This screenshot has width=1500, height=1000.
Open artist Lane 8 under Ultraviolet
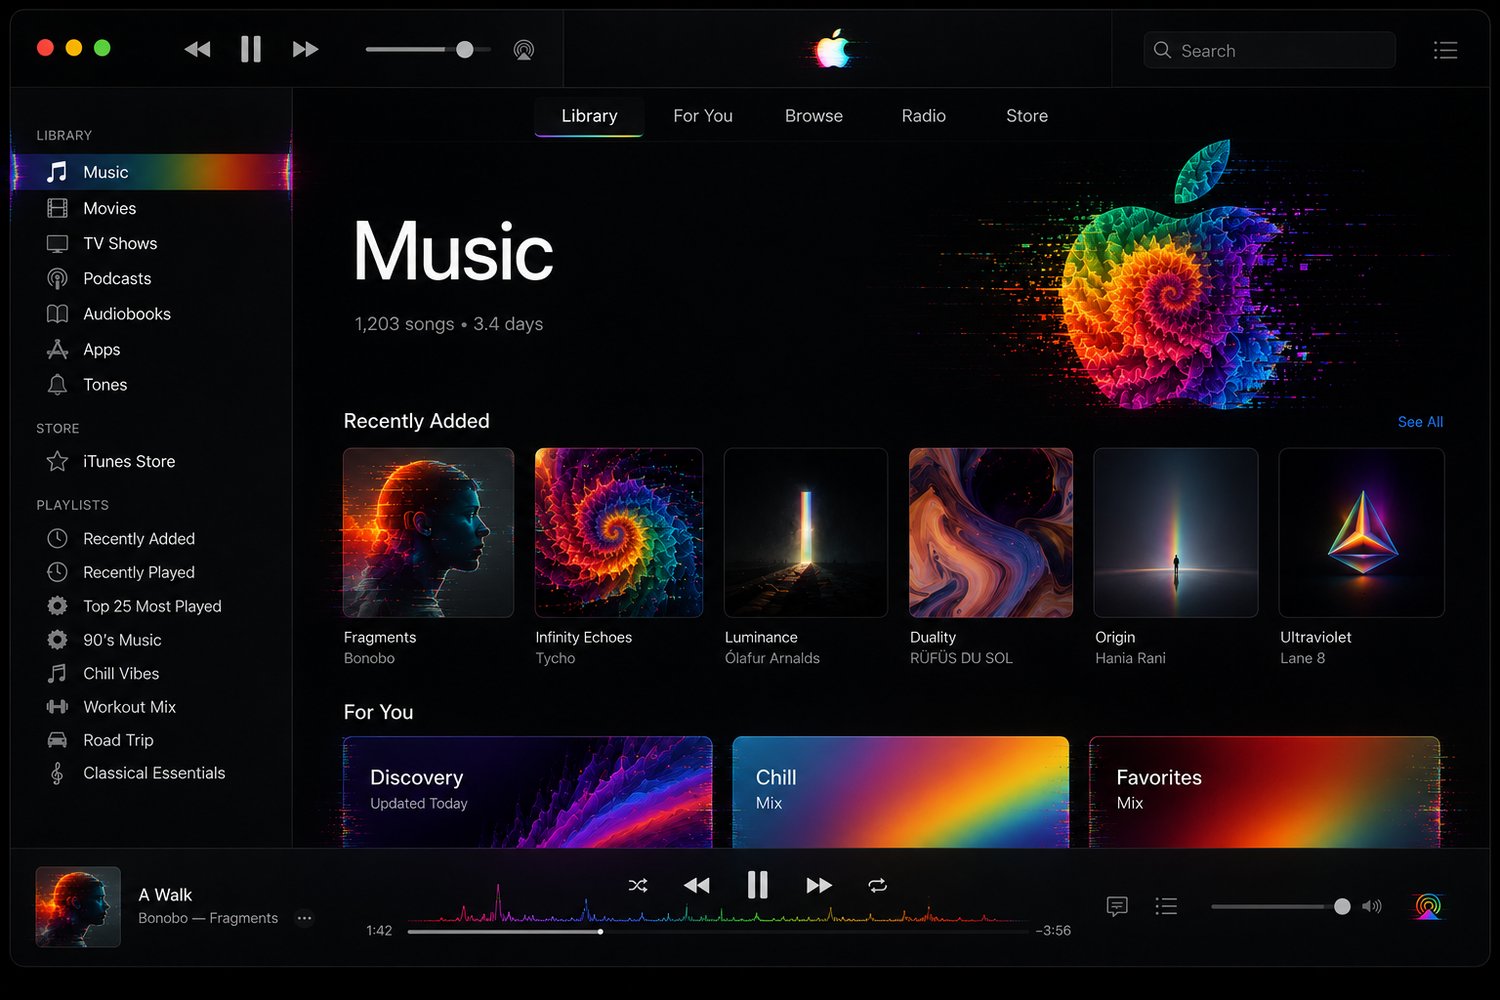[x=1302, y=658]
